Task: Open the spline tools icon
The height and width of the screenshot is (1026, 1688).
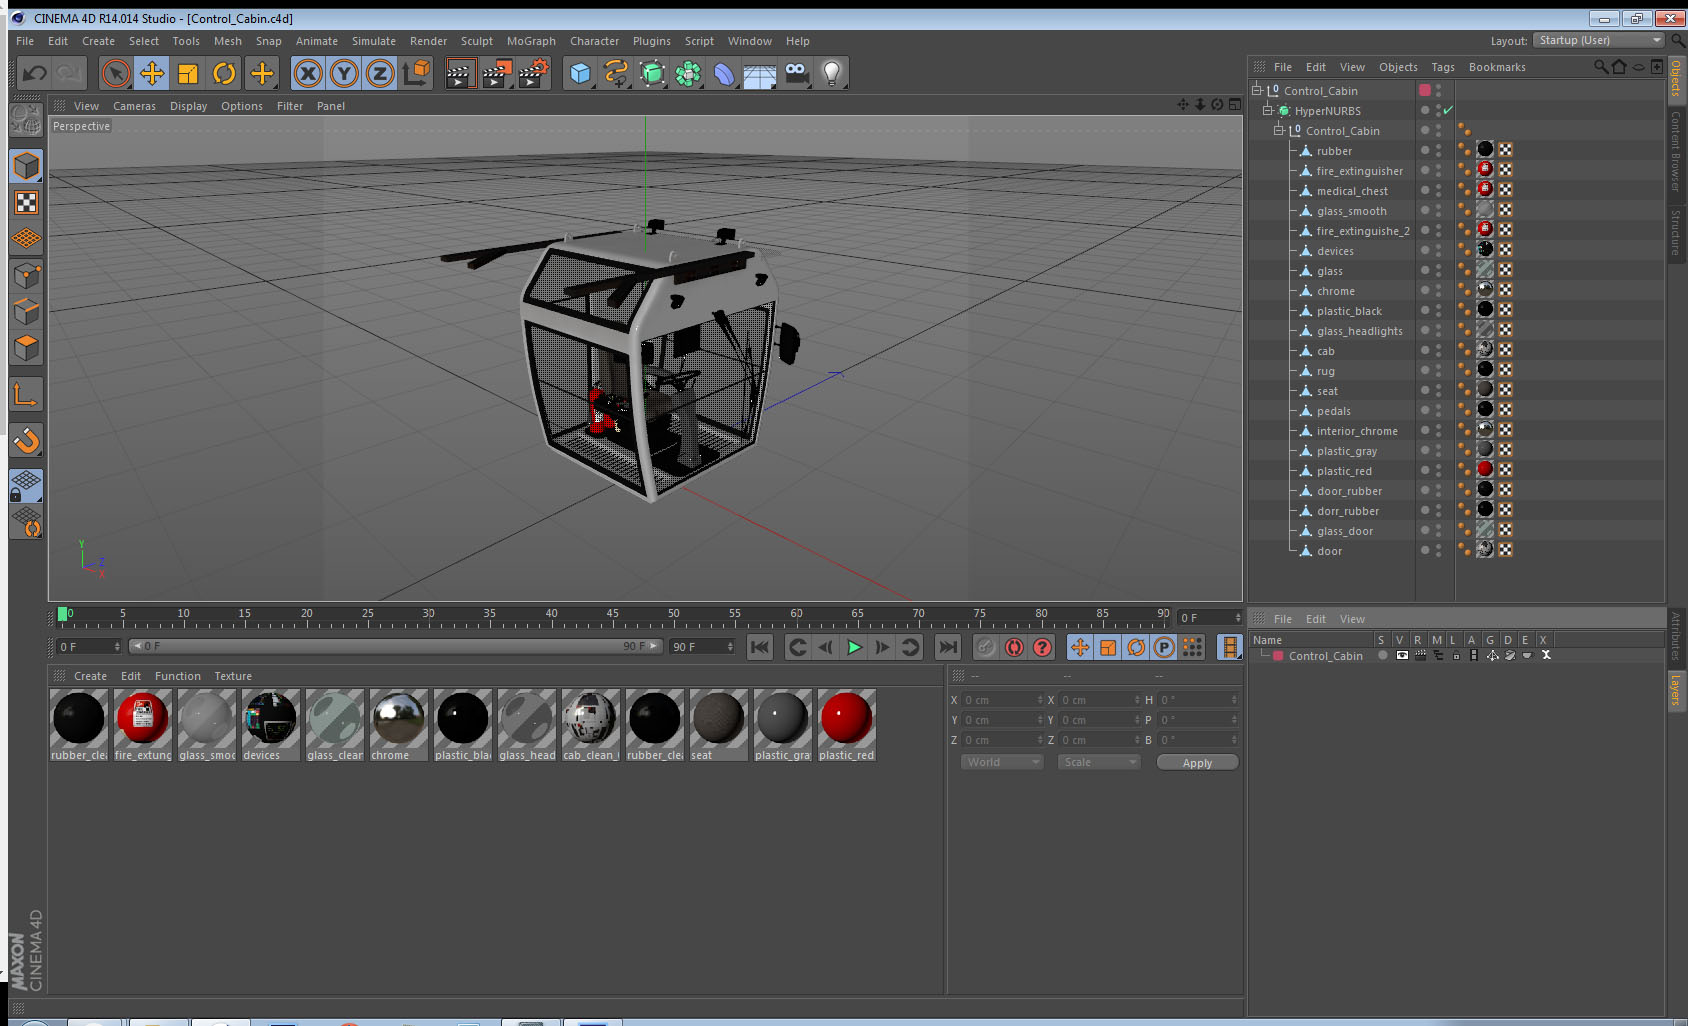Action: point(616,73)
